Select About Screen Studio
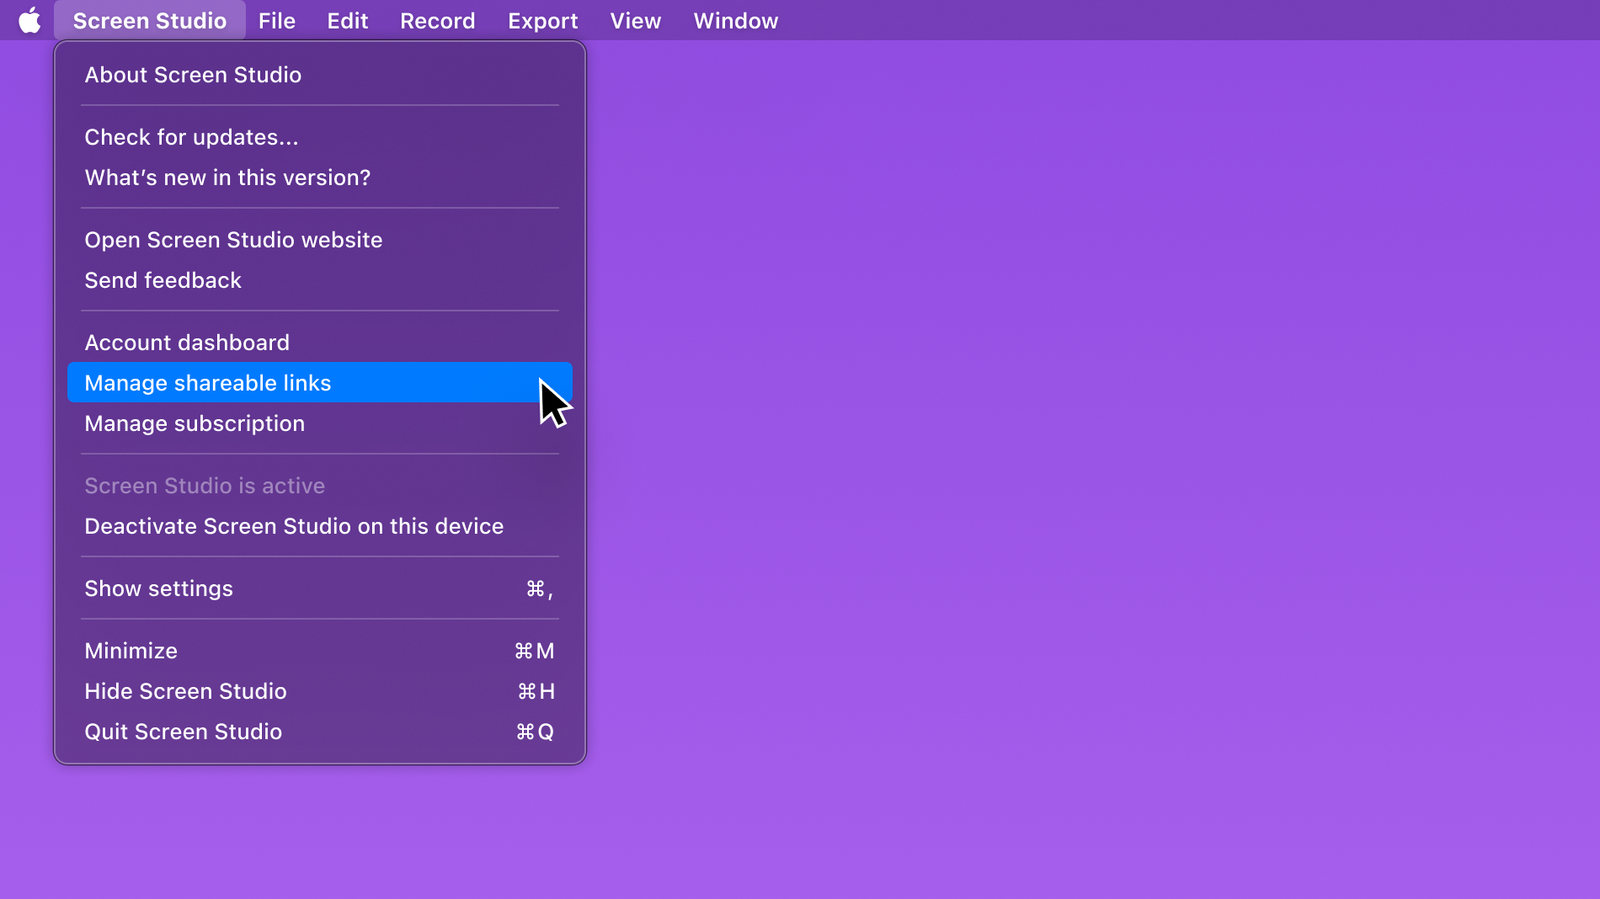This screenshot has width=1600, height=899. pos(193,75)
